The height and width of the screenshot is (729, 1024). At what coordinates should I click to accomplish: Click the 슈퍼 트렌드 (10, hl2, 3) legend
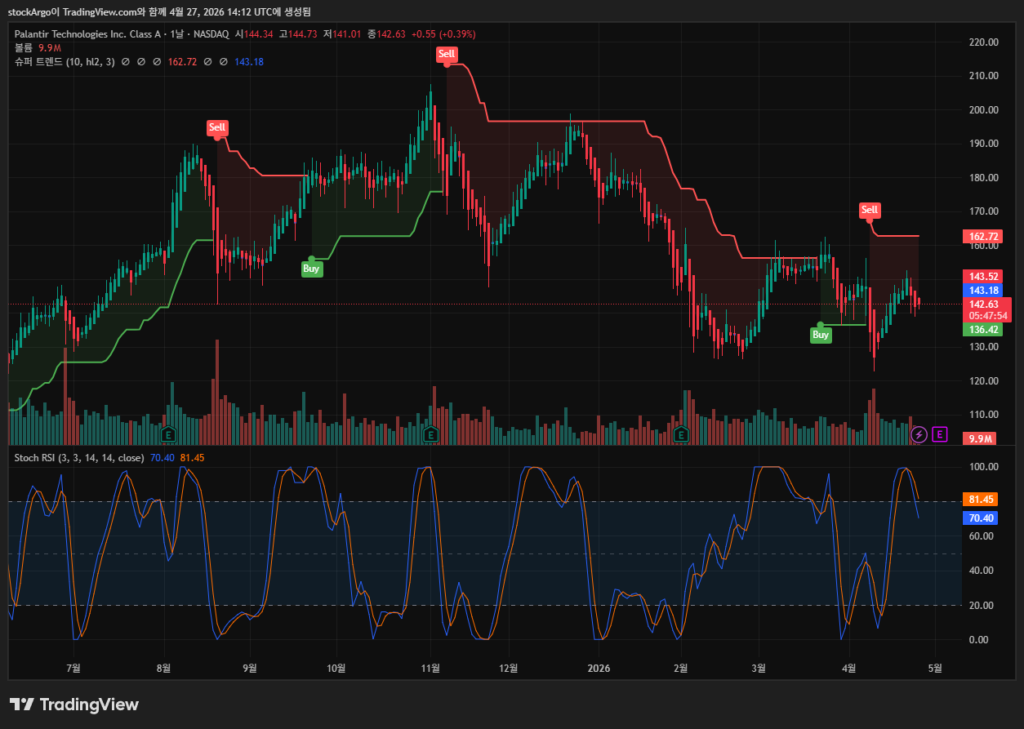point(65,62)
